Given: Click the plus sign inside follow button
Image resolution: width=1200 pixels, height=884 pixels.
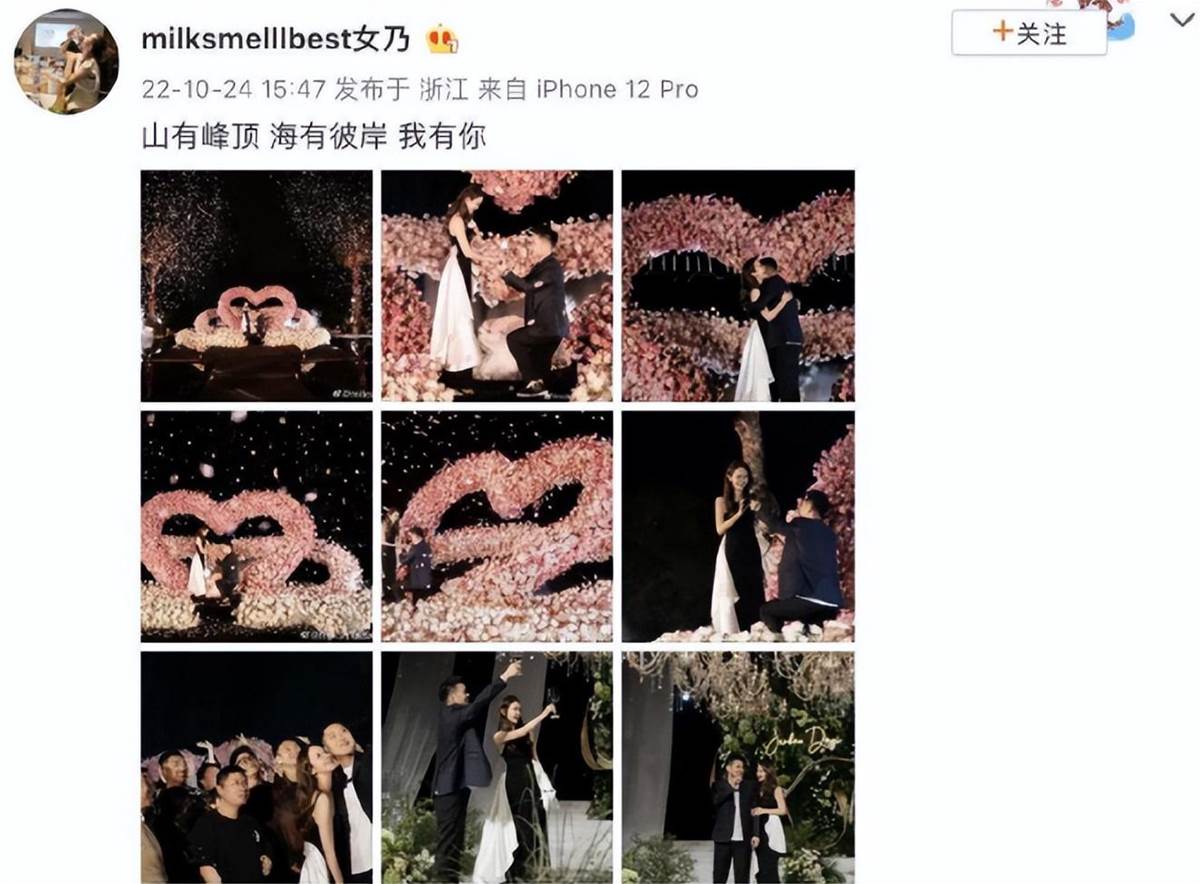Looking at the screenshot, I should [1002, 32].
